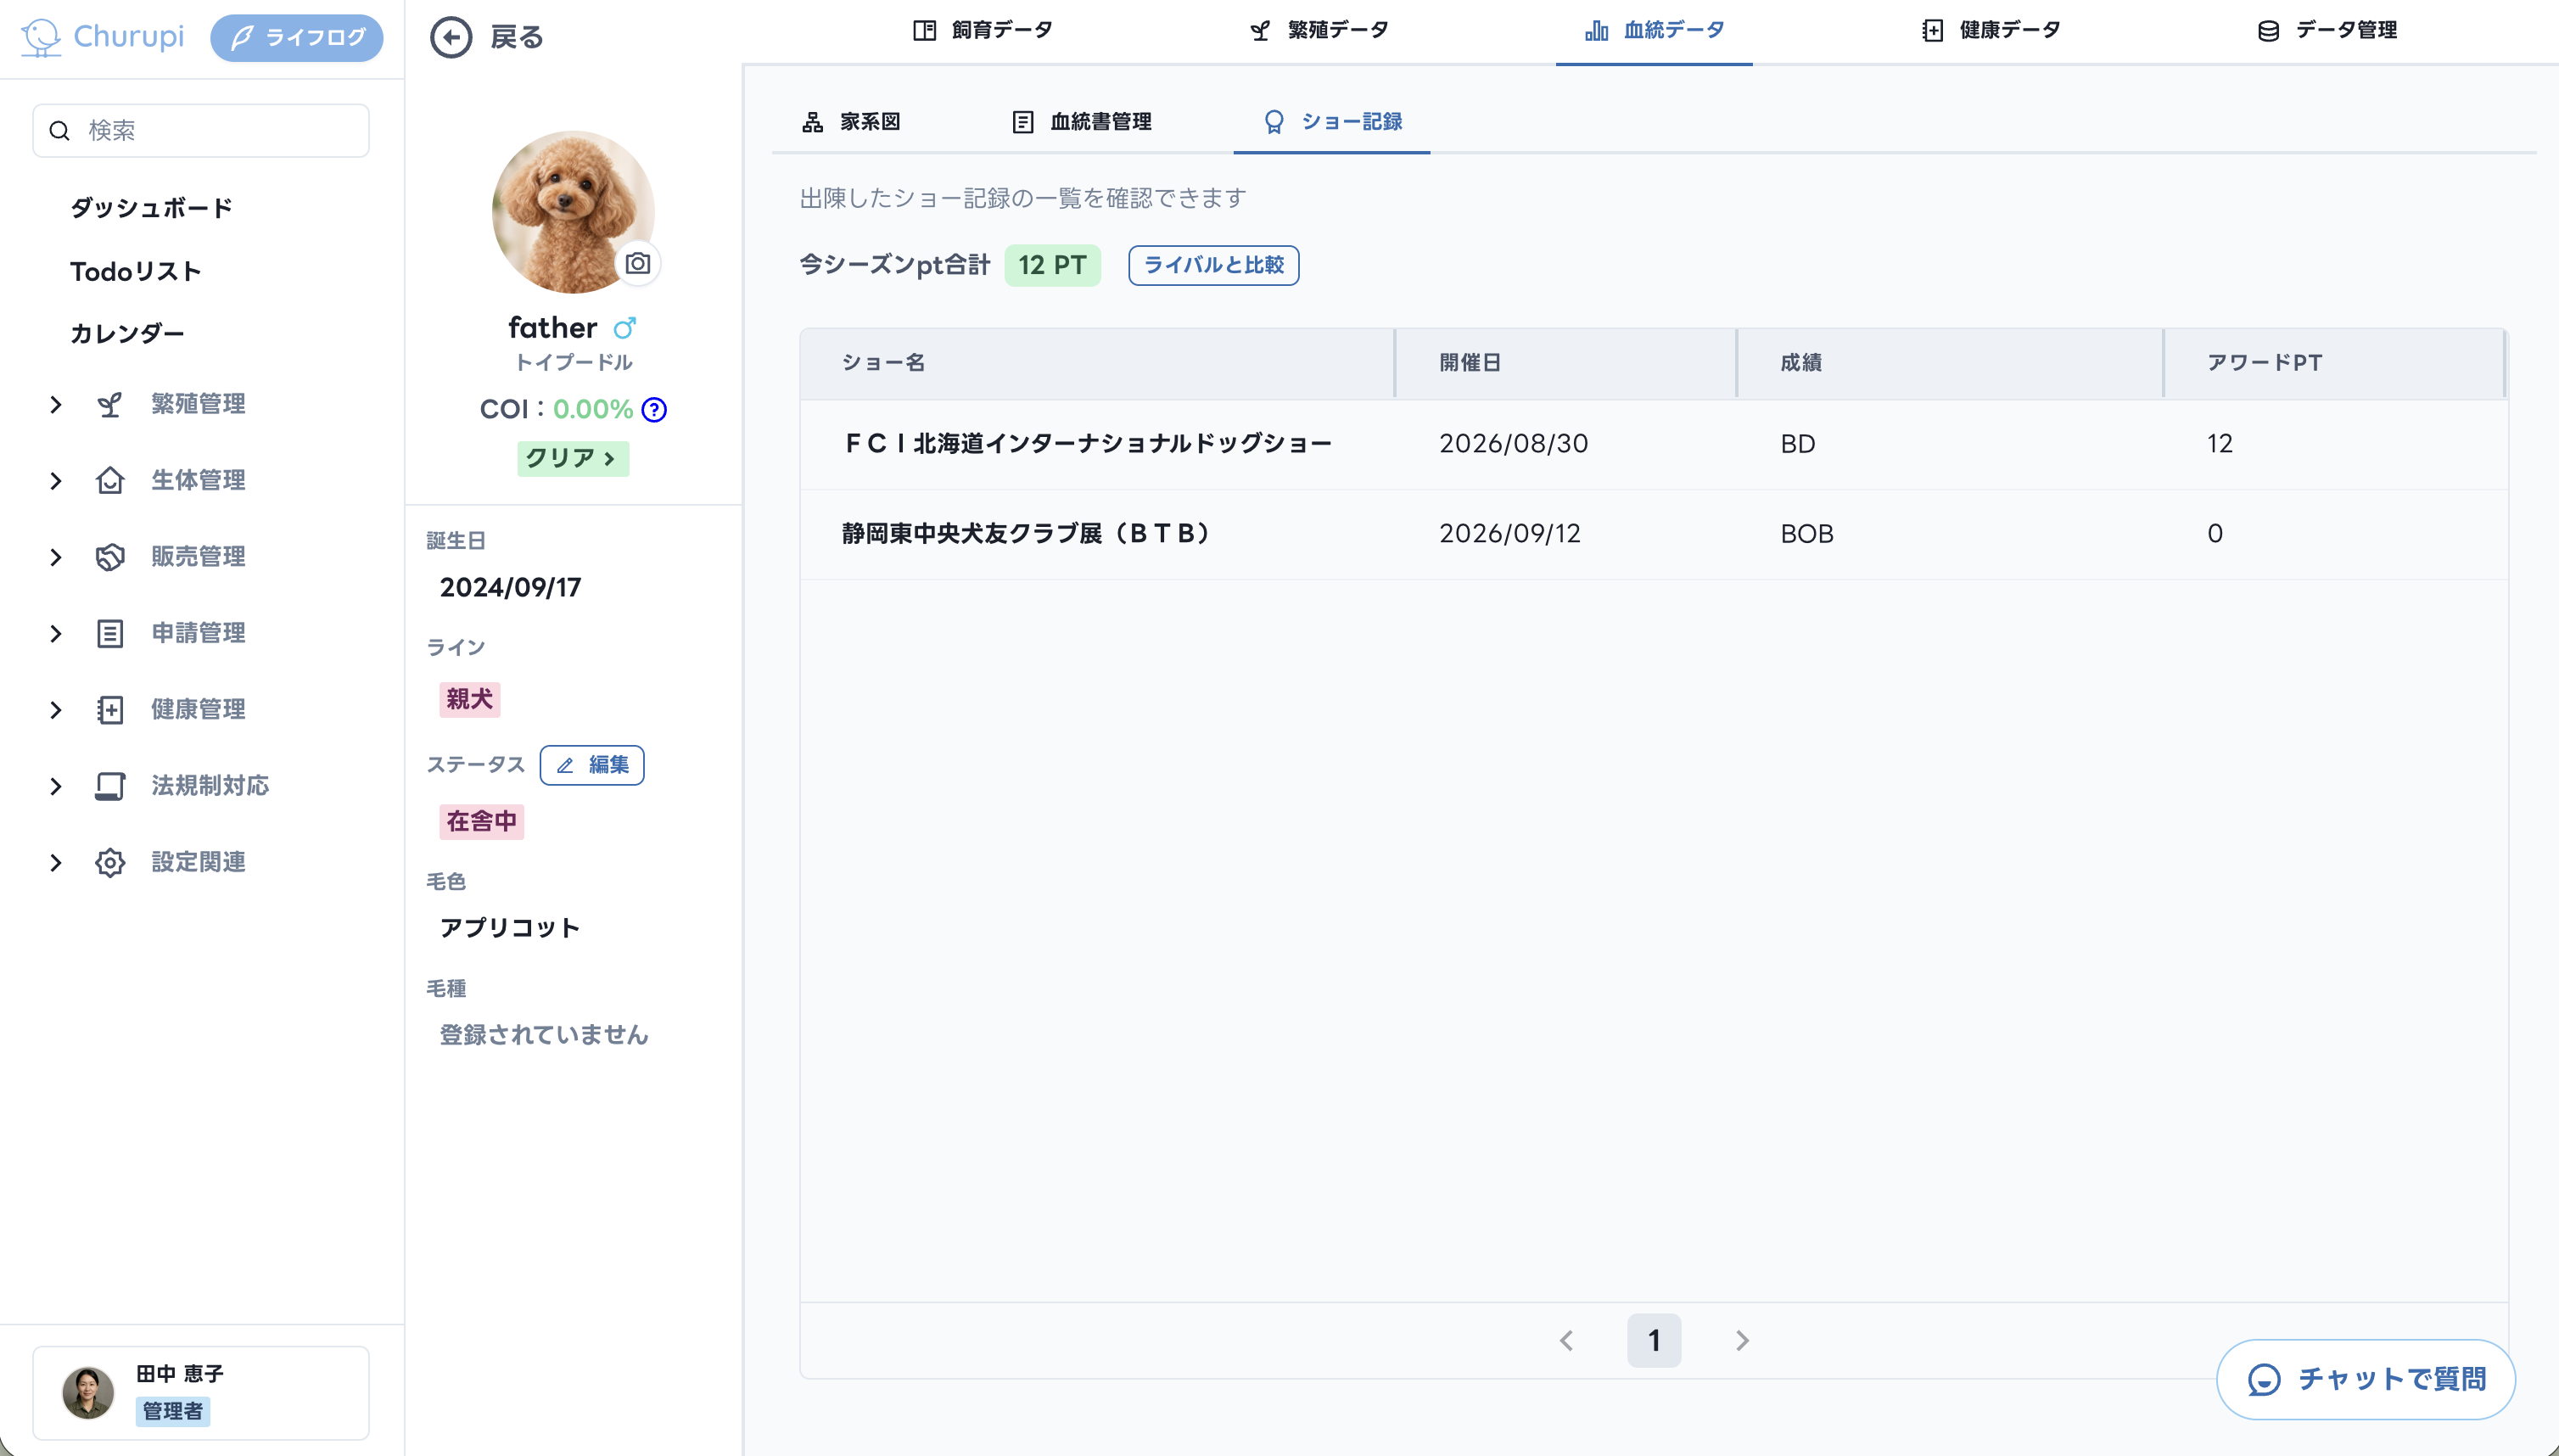The height and width of the screenshot is (1456, 2559).
Task: Click the search magnifier icon
Action: click(60, 131)
